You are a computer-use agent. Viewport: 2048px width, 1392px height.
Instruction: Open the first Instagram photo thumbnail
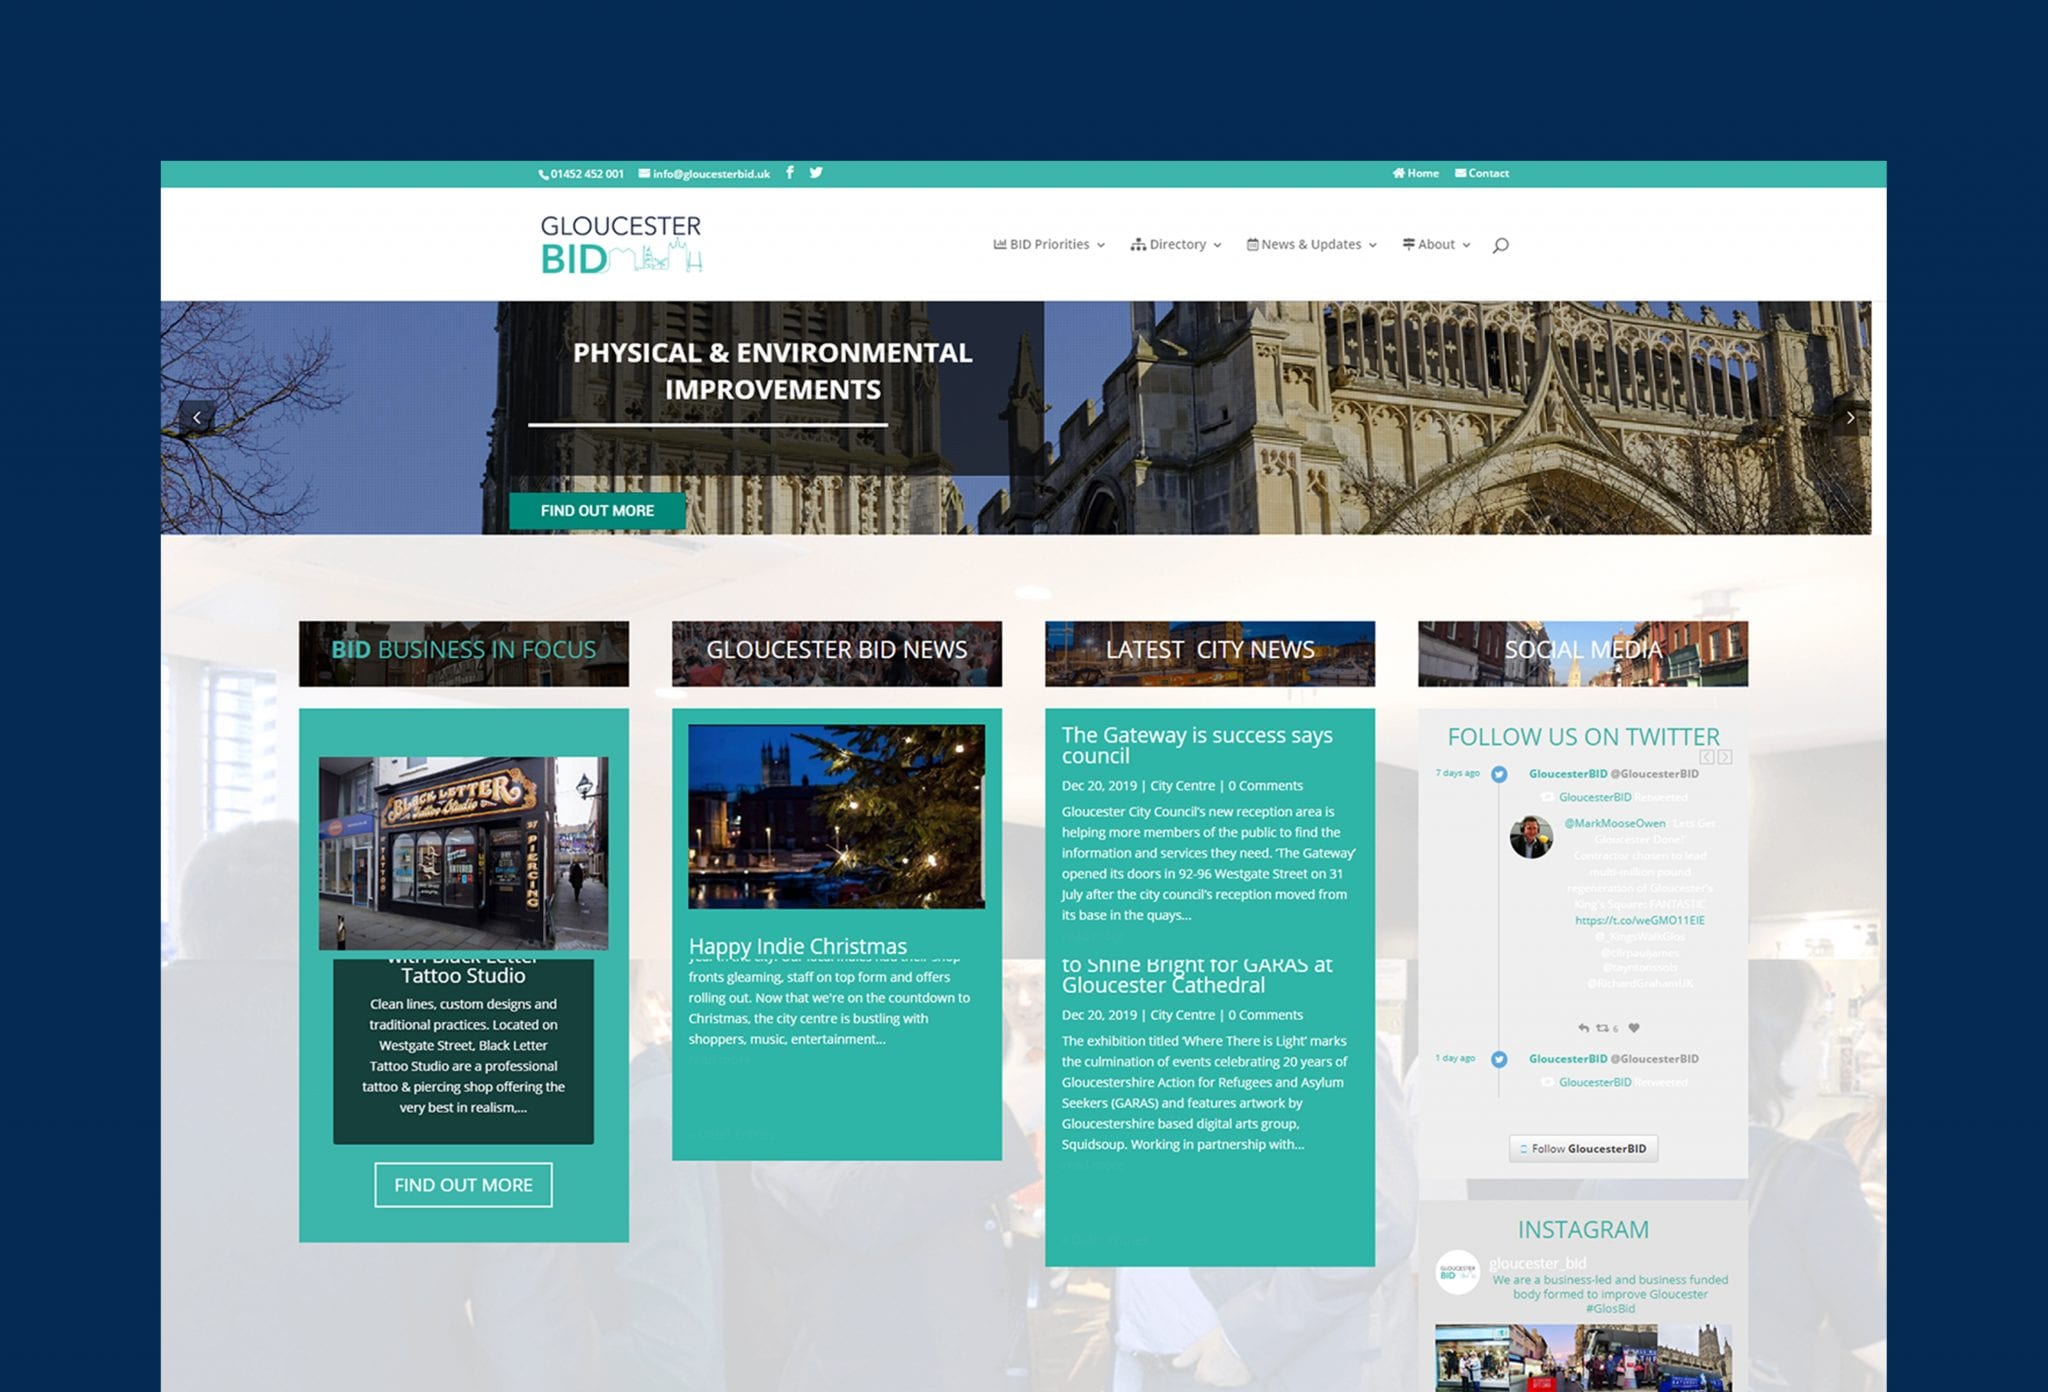tap(1472, 1358)
